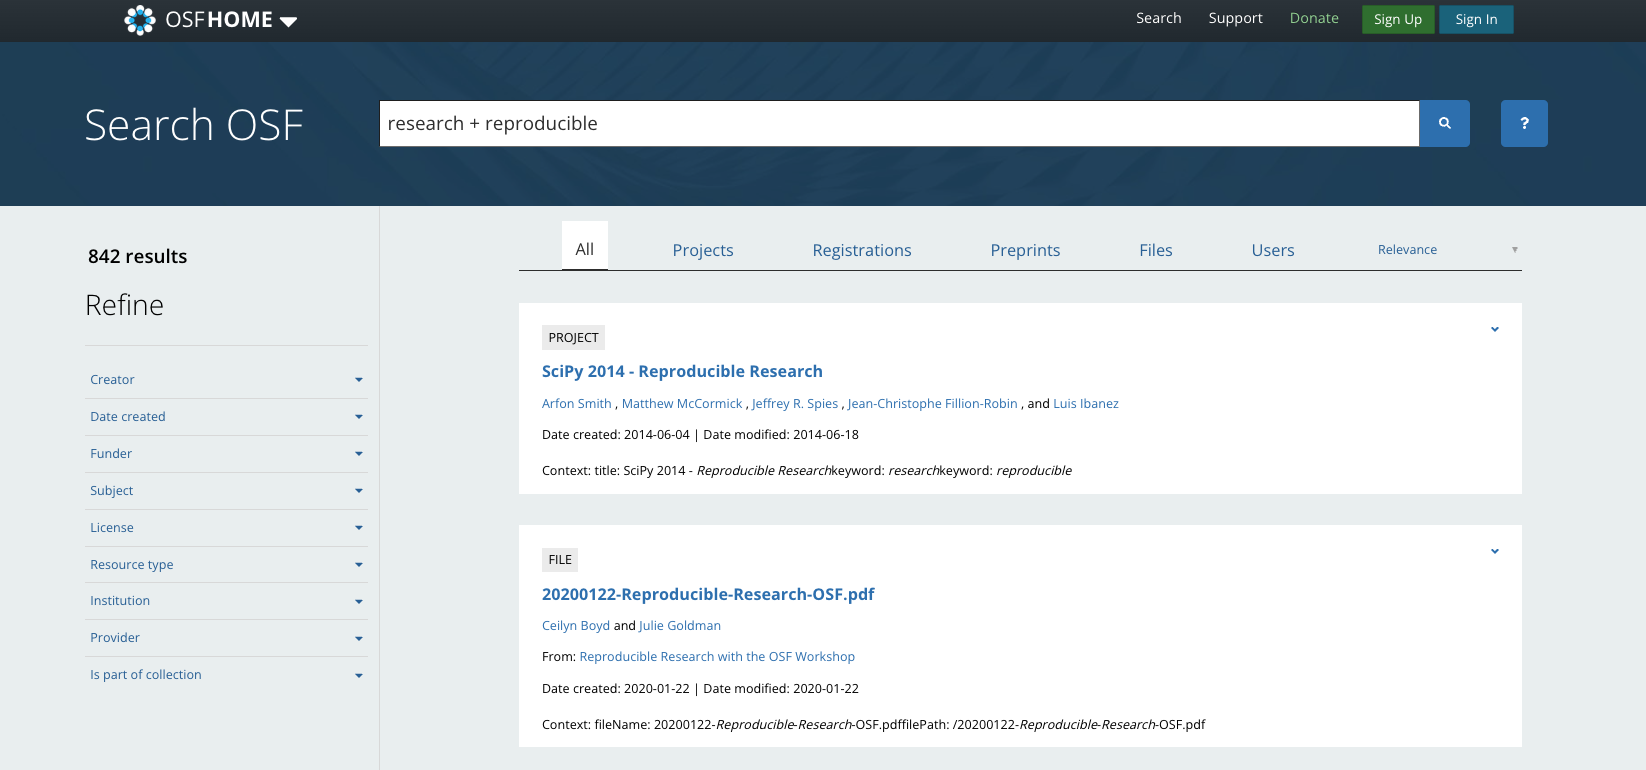The image size is (1646, 770).
Task: Open Julie Goldman's profile
Action: tap(680, 626)
